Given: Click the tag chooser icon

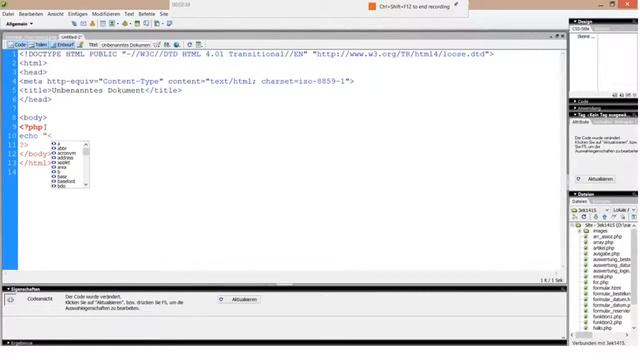Looking at the screenshot, I should (x=169, y=24).
